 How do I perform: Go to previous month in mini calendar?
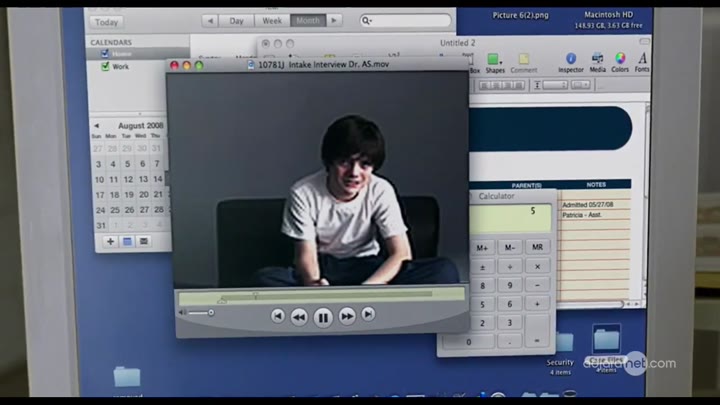pos(97,126)
